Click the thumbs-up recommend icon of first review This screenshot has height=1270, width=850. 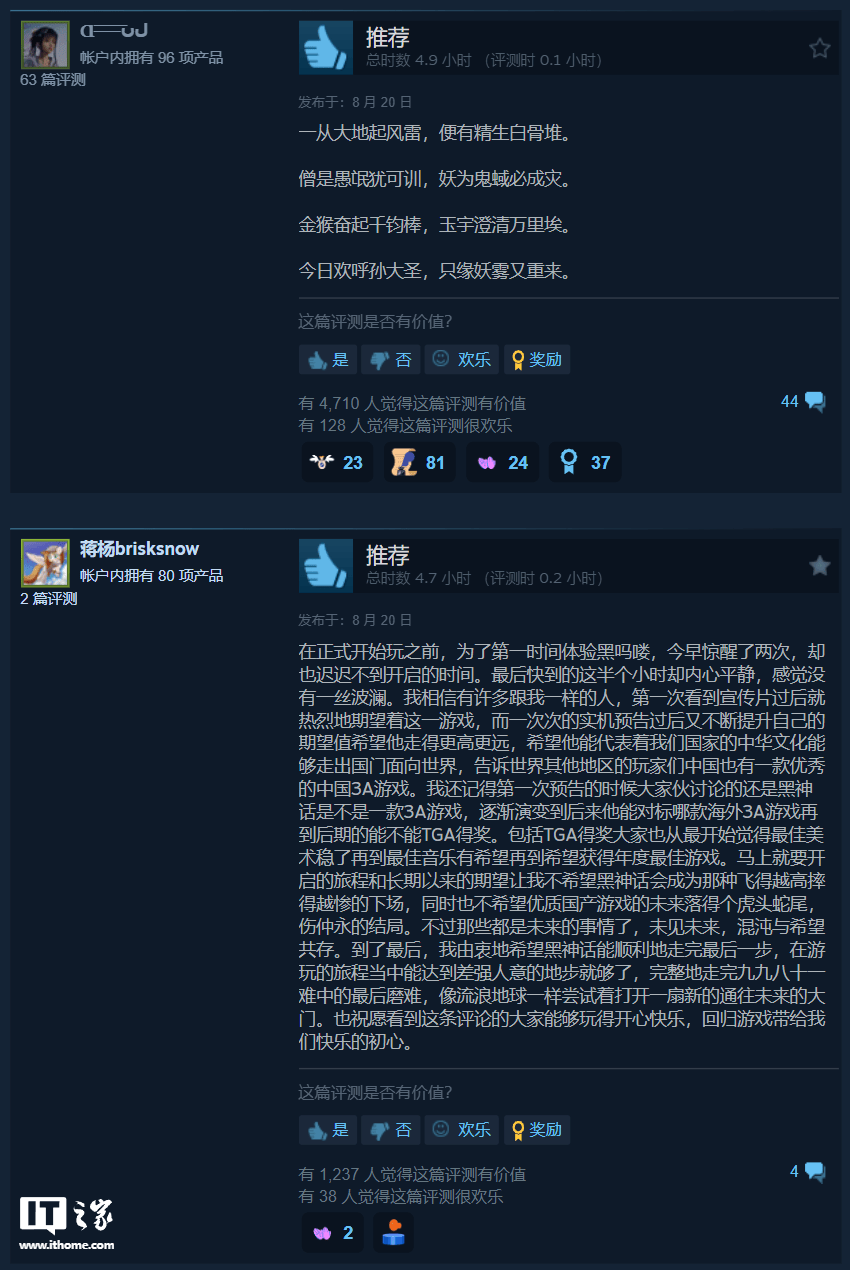pos(326,47)
